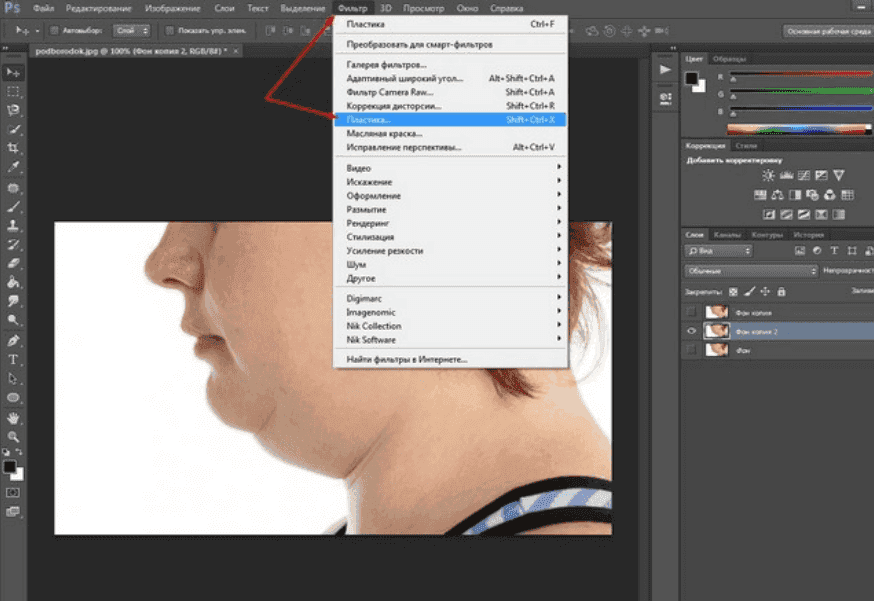
Task: Enable the Показать упр. элем. checkbox
Action: [170, 31]
